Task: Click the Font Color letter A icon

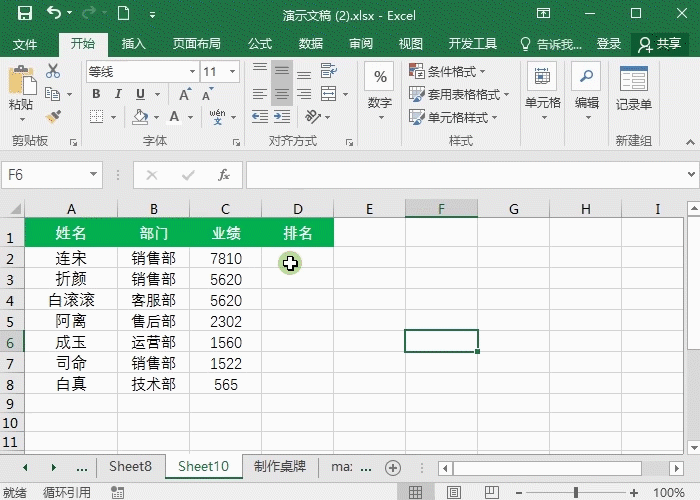Action: click(175, 117)
